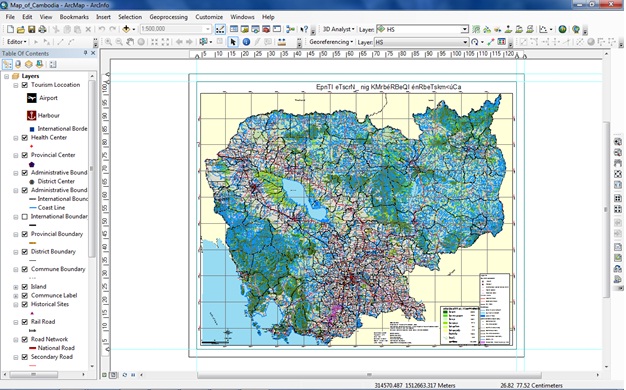Activate the Identify tool

[x=246, y=42]
